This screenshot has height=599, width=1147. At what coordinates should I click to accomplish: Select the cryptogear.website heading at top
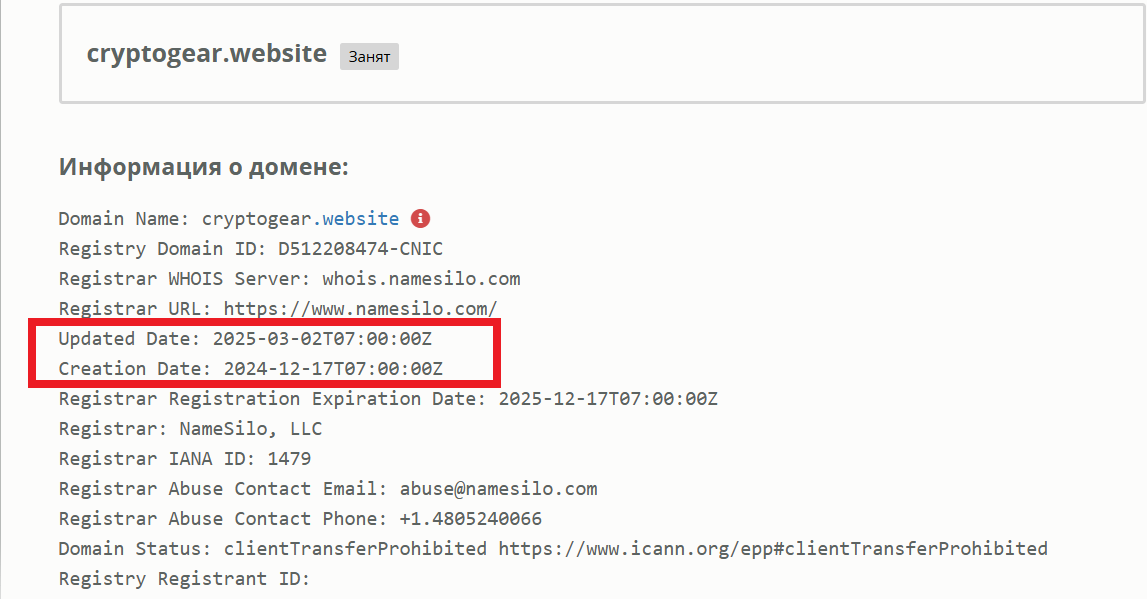207,53
